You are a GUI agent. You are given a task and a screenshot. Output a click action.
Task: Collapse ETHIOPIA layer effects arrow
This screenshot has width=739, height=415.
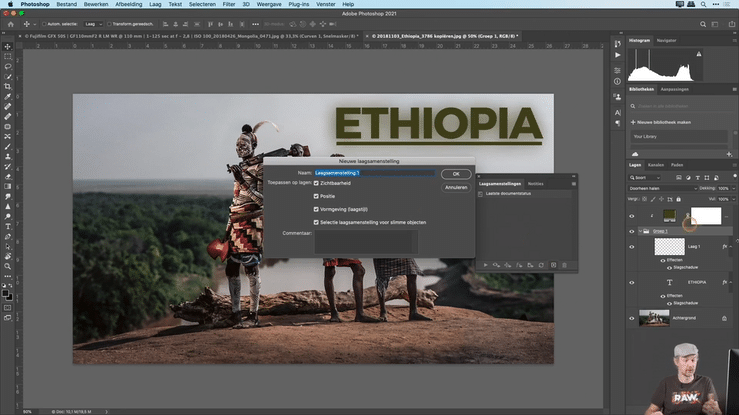pos(731,283)
